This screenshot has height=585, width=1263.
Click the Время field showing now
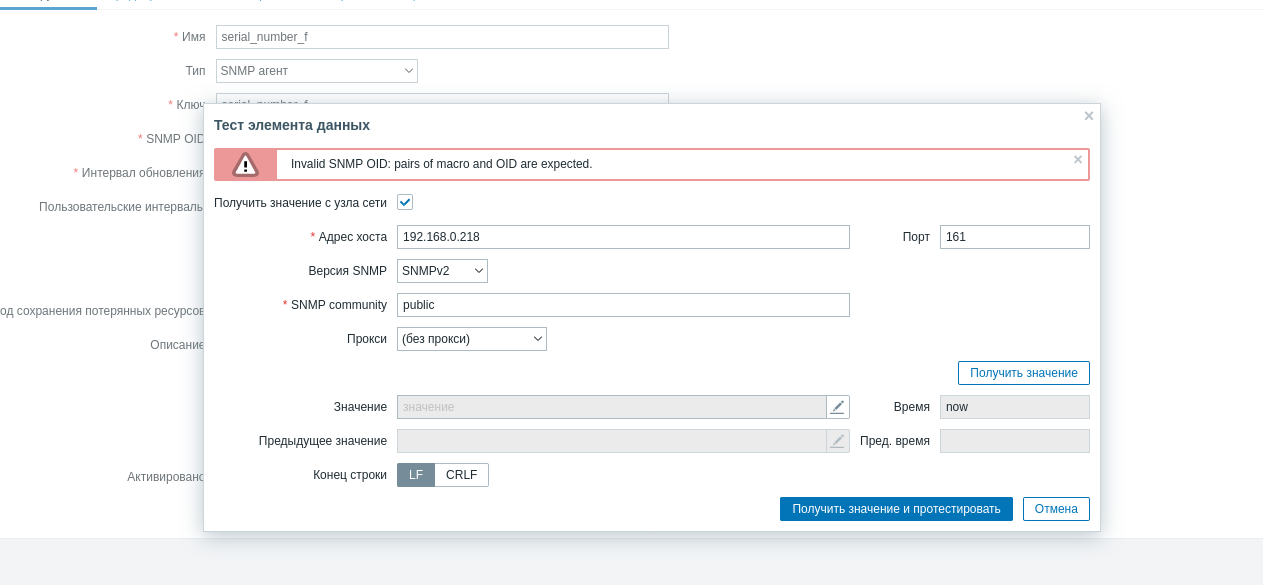1014,407
